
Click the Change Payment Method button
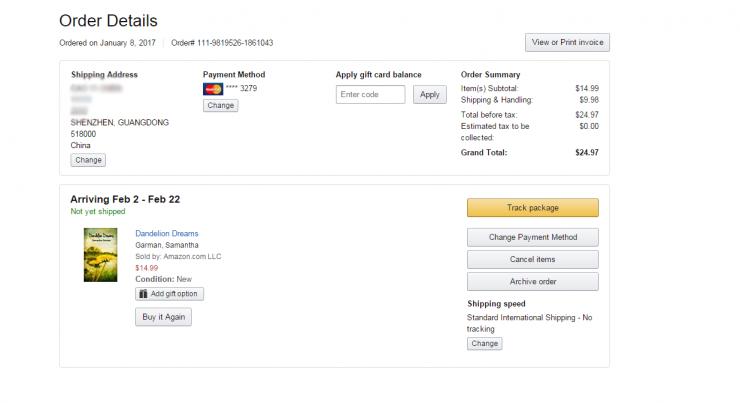(532, 237)
